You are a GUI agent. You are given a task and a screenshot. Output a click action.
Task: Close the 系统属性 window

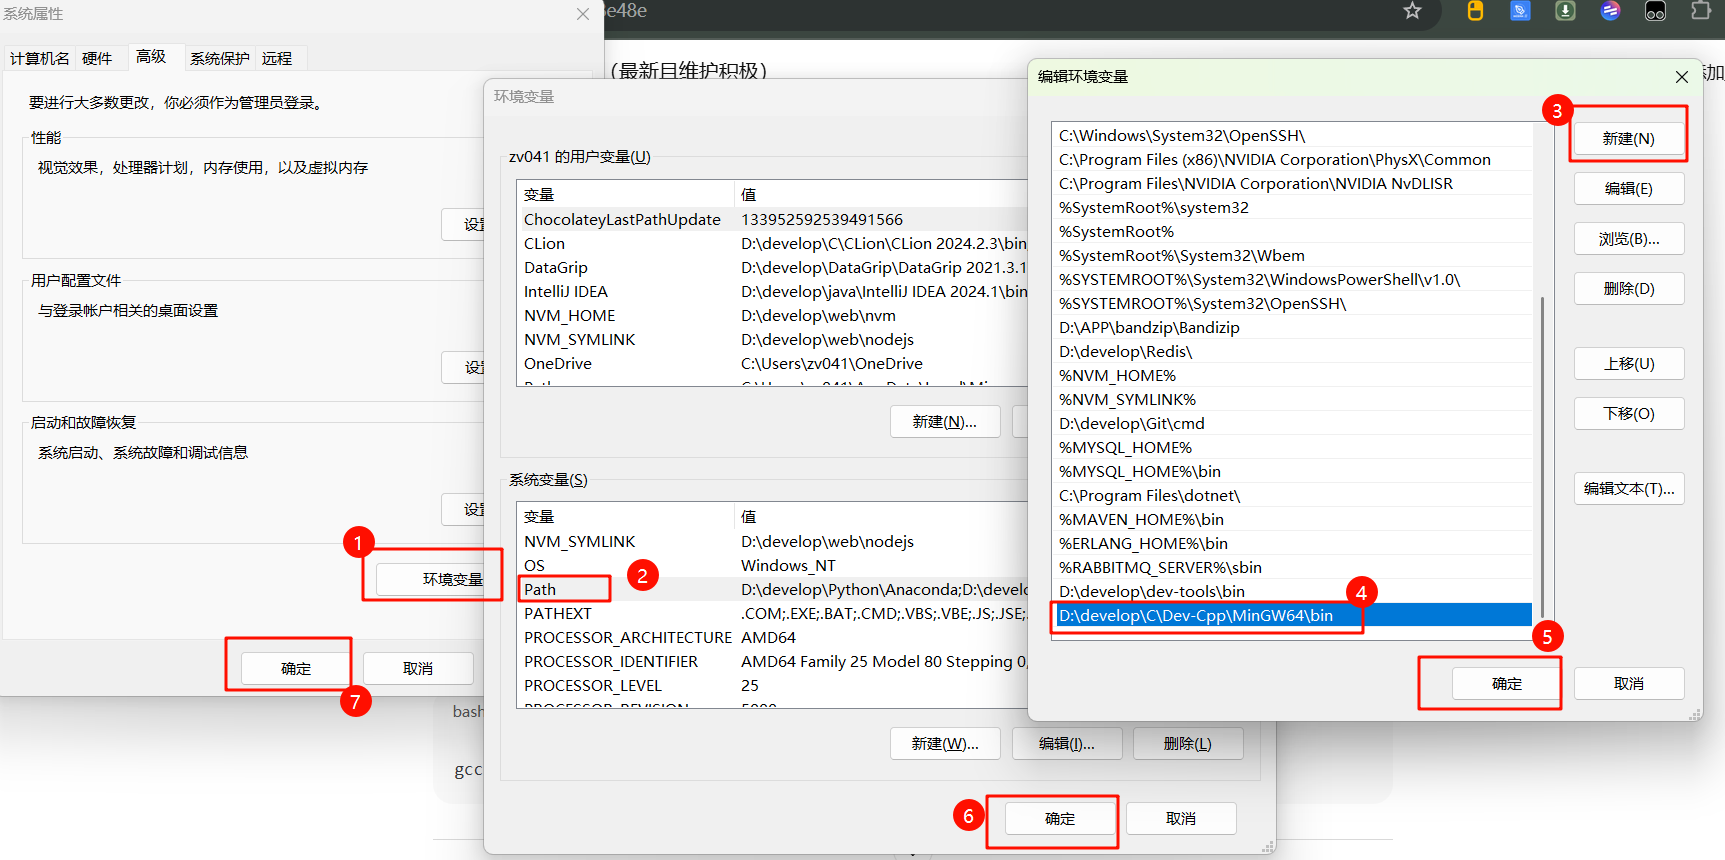click(x=583, y=14)
